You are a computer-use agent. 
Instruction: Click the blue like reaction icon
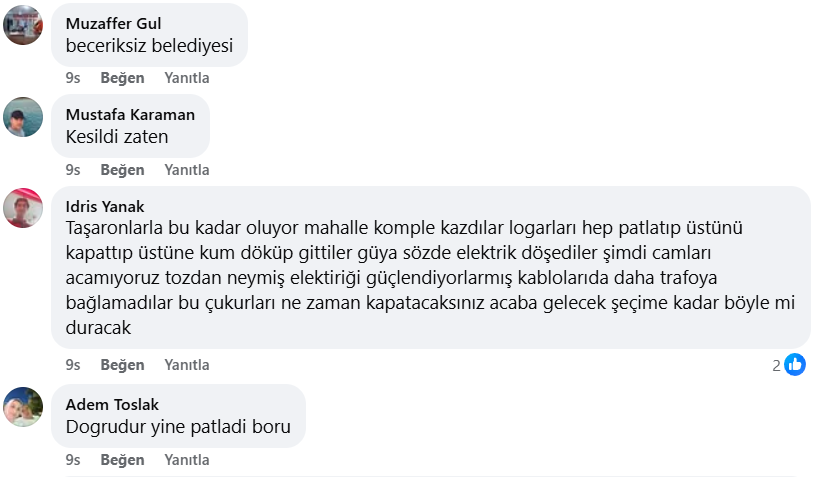(795, 365)
